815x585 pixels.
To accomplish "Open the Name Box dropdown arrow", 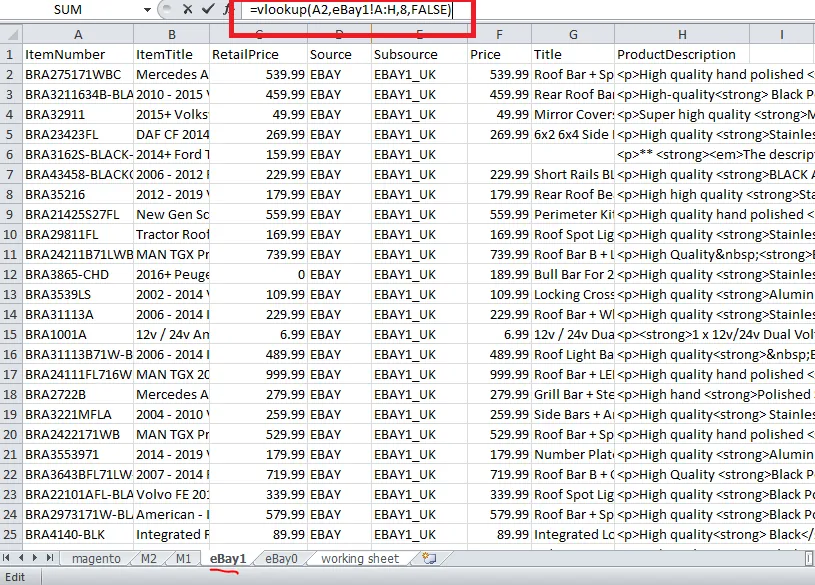I will coord(147,10).
